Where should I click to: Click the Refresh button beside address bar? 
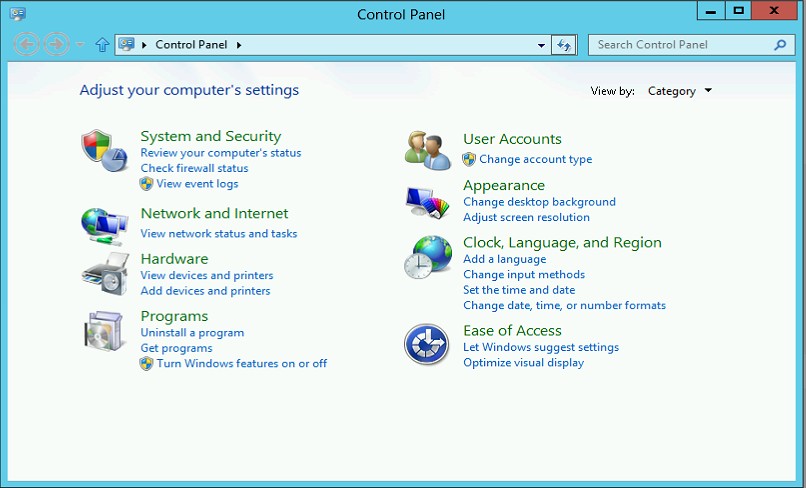tap(564, 45)
